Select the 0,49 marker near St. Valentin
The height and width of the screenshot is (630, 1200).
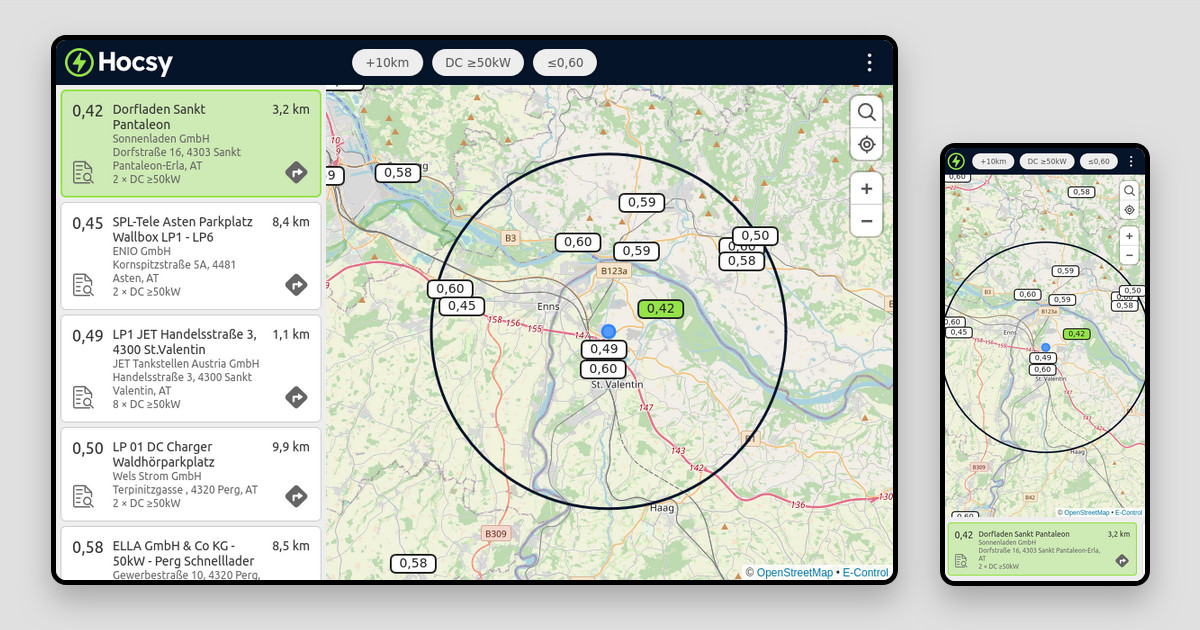[x=604, y=349]
